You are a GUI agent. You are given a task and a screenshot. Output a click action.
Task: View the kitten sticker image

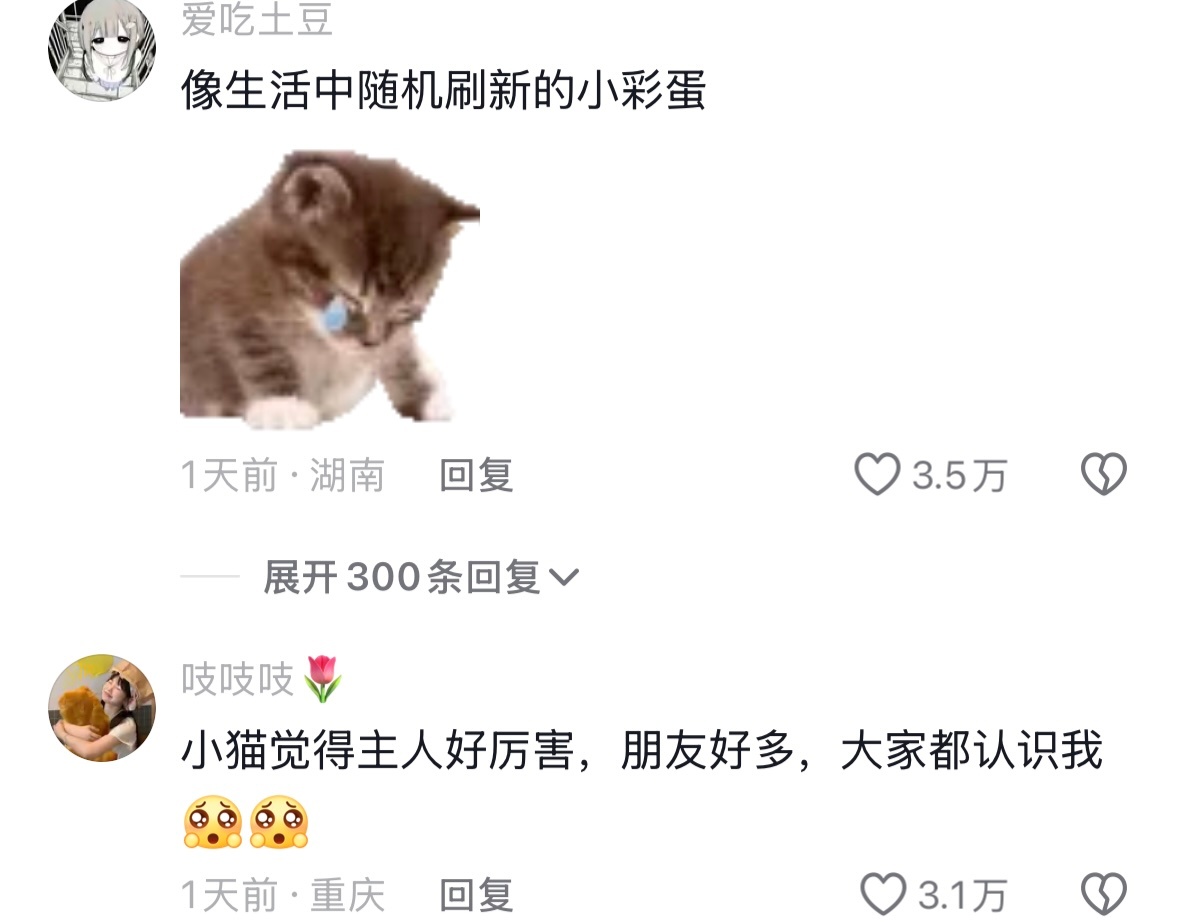pos(330,289)
